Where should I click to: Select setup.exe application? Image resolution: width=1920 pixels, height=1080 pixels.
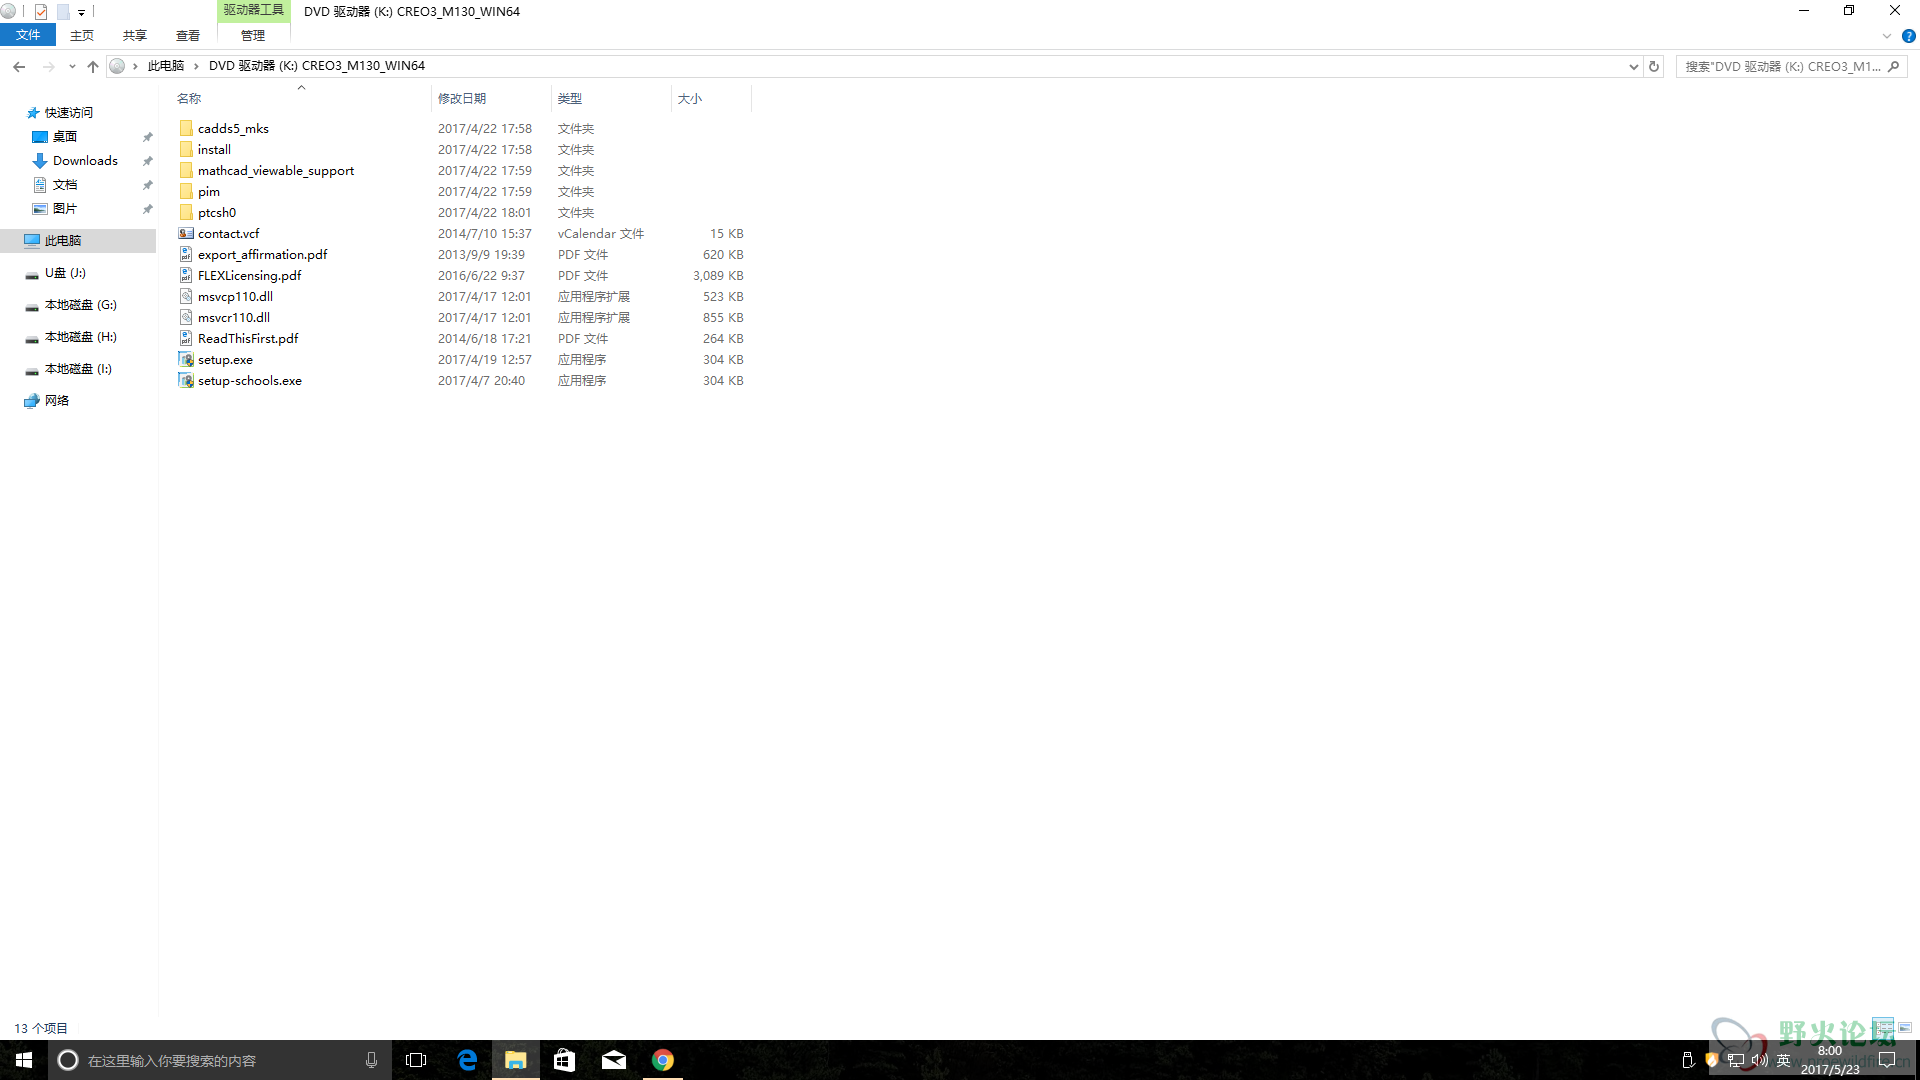click(225, 359)
